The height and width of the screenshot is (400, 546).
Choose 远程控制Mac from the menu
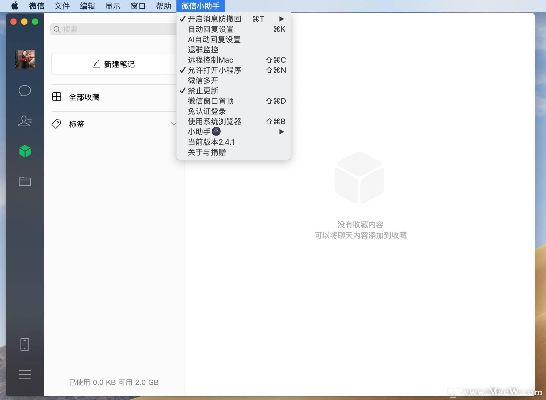pyautogui.click(x=233, y=60)
